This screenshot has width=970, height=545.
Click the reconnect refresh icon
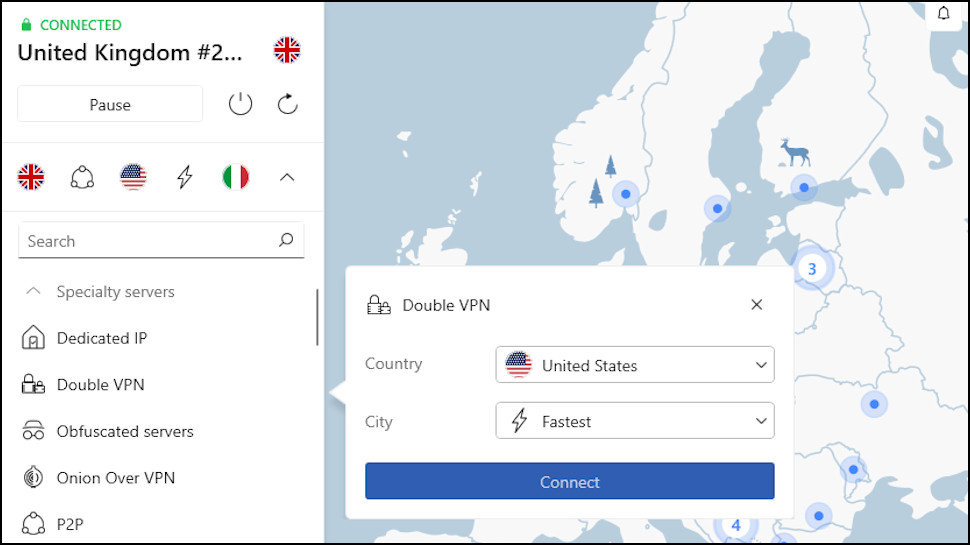[x=287, y=104]
